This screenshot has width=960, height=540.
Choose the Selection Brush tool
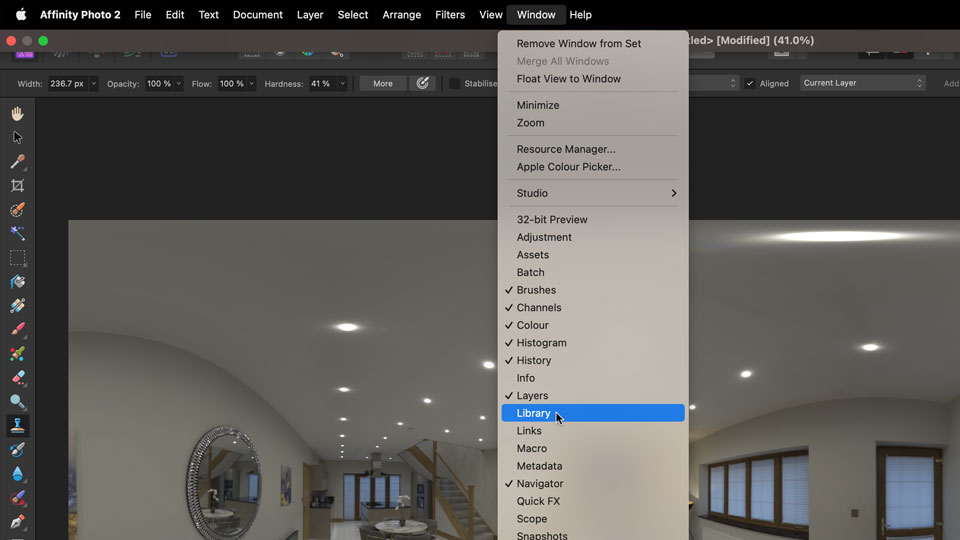17,209
